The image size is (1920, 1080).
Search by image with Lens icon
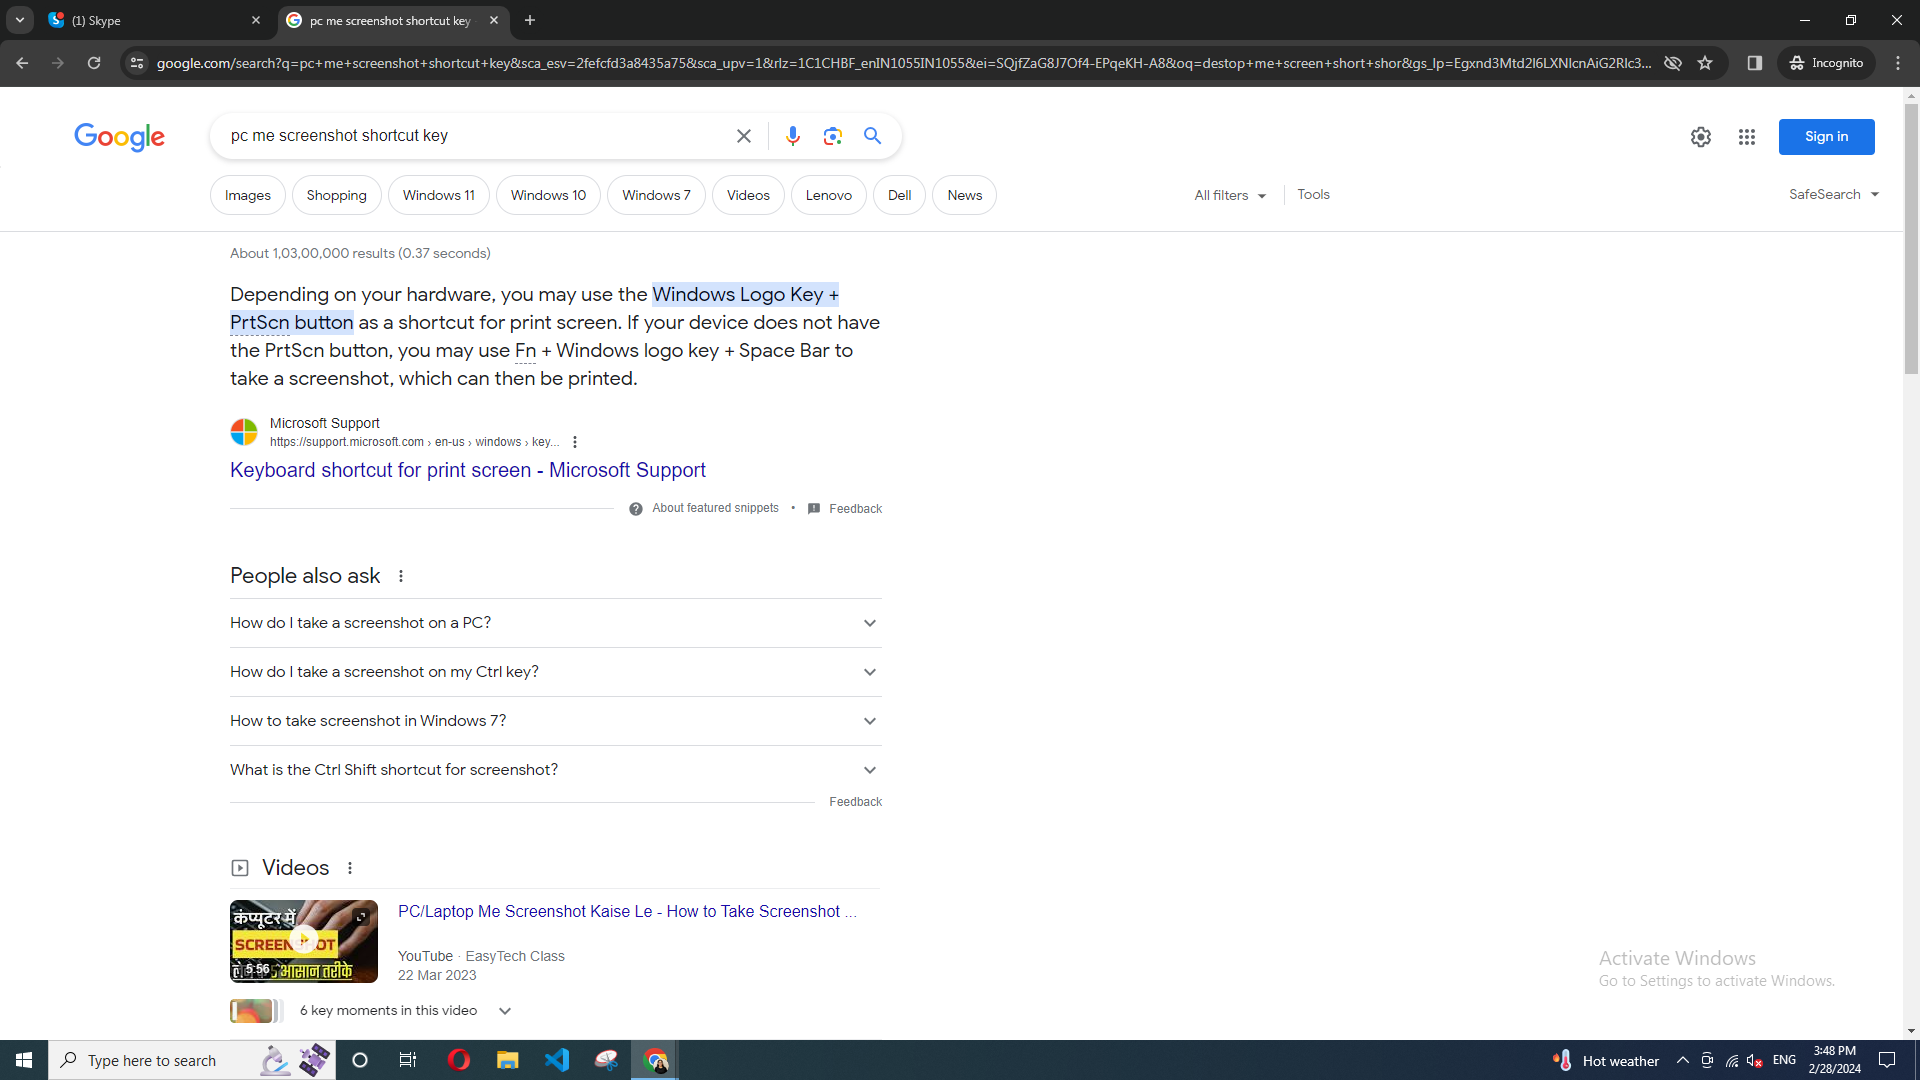click(832, 136)
